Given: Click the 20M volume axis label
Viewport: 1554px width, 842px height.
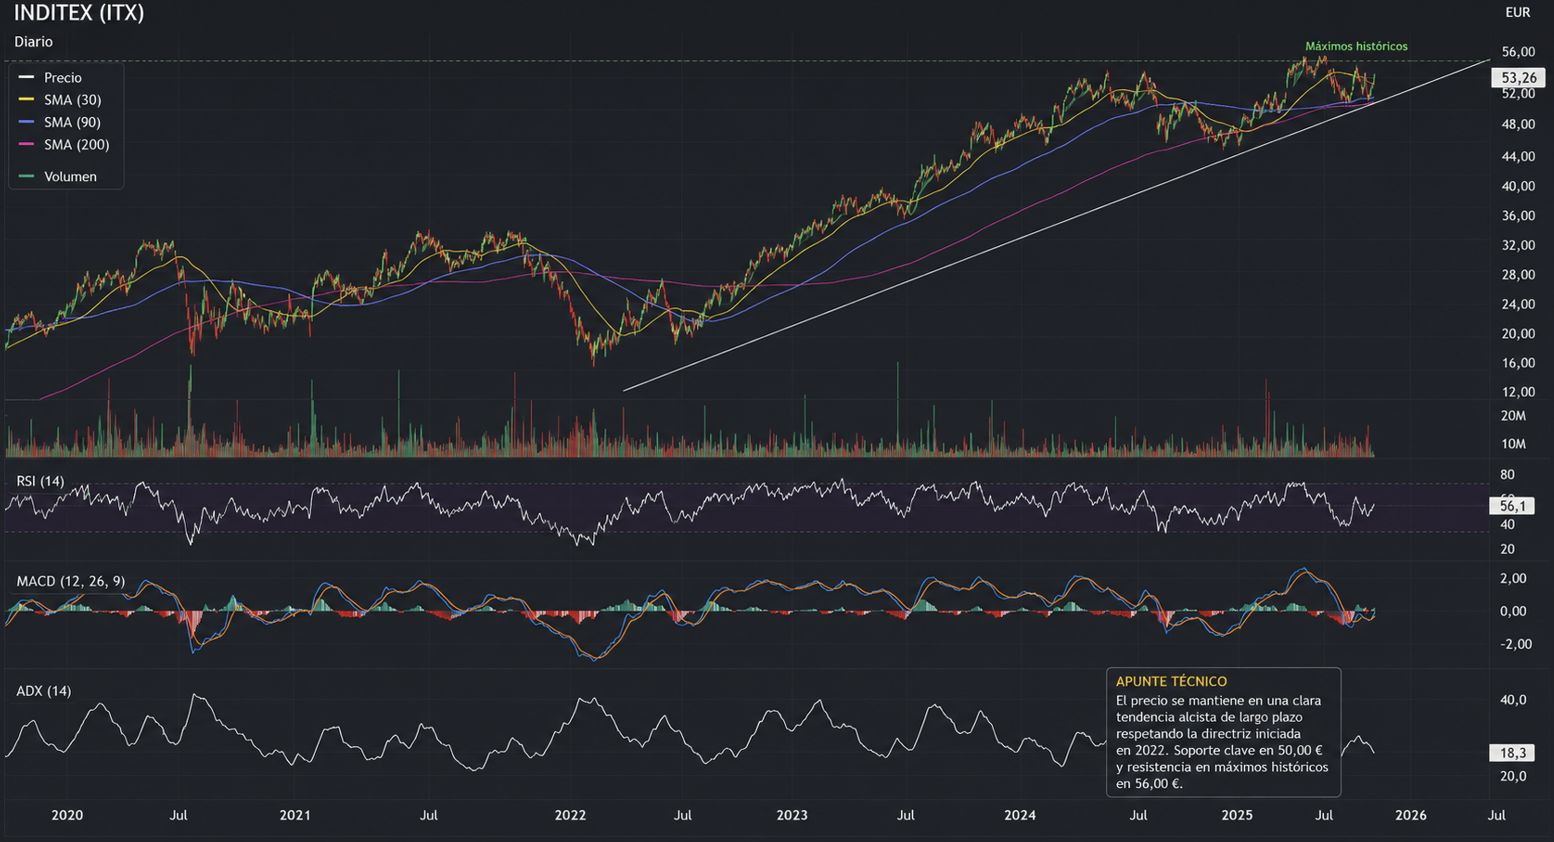Looking at the screenshot, I should (x=1513, y=416).
